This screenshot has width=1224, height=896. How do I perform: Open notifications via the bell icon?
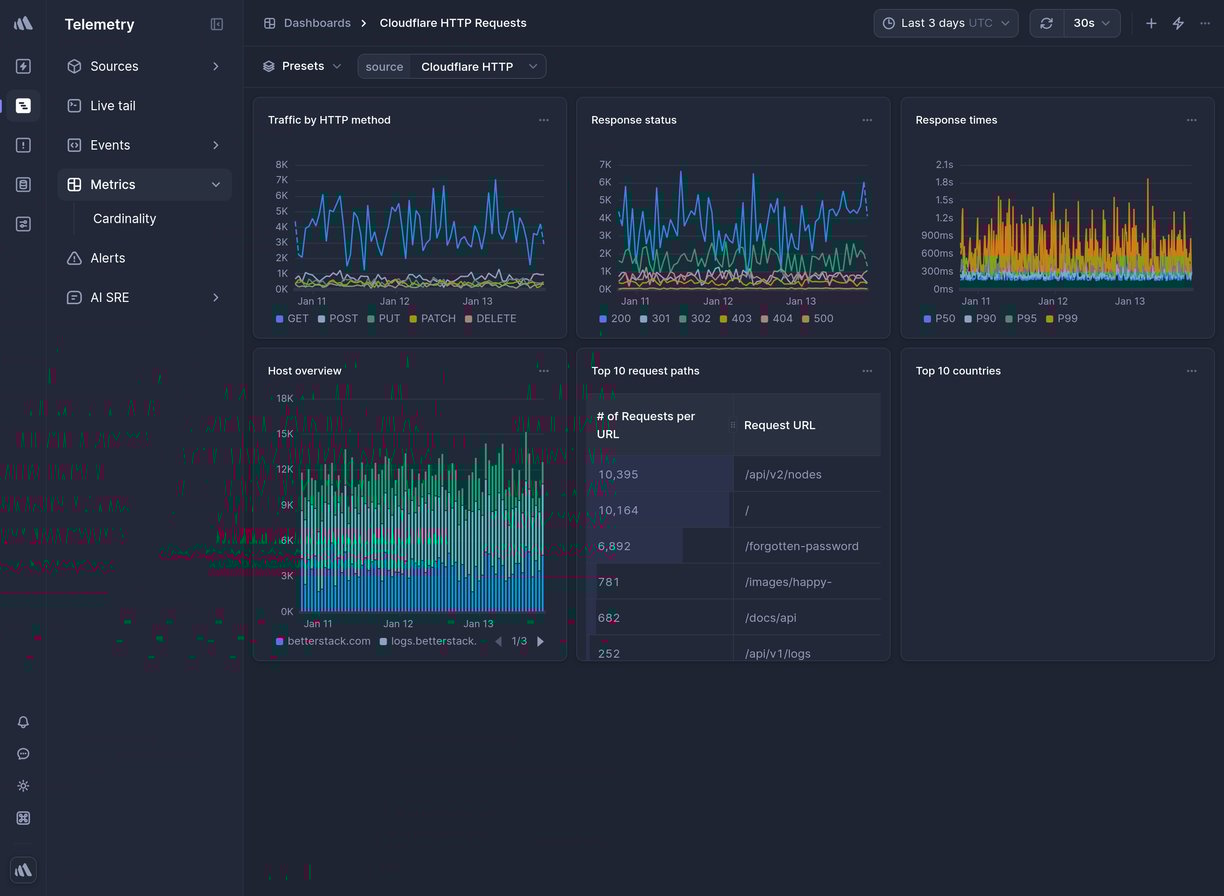point(23,722)
